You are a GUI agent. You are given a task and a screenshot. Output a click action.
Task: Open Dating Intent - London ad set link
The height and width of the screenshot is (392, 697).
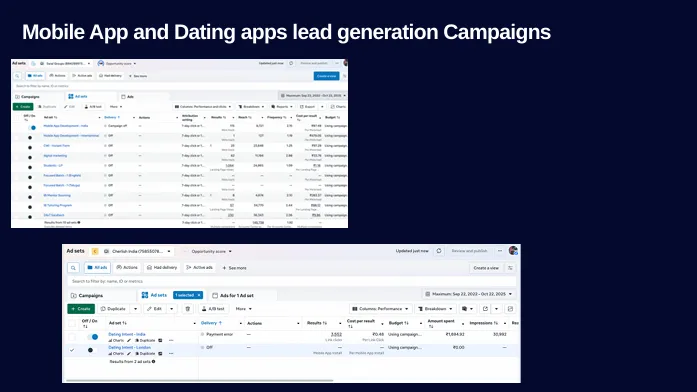coord(129,348)
